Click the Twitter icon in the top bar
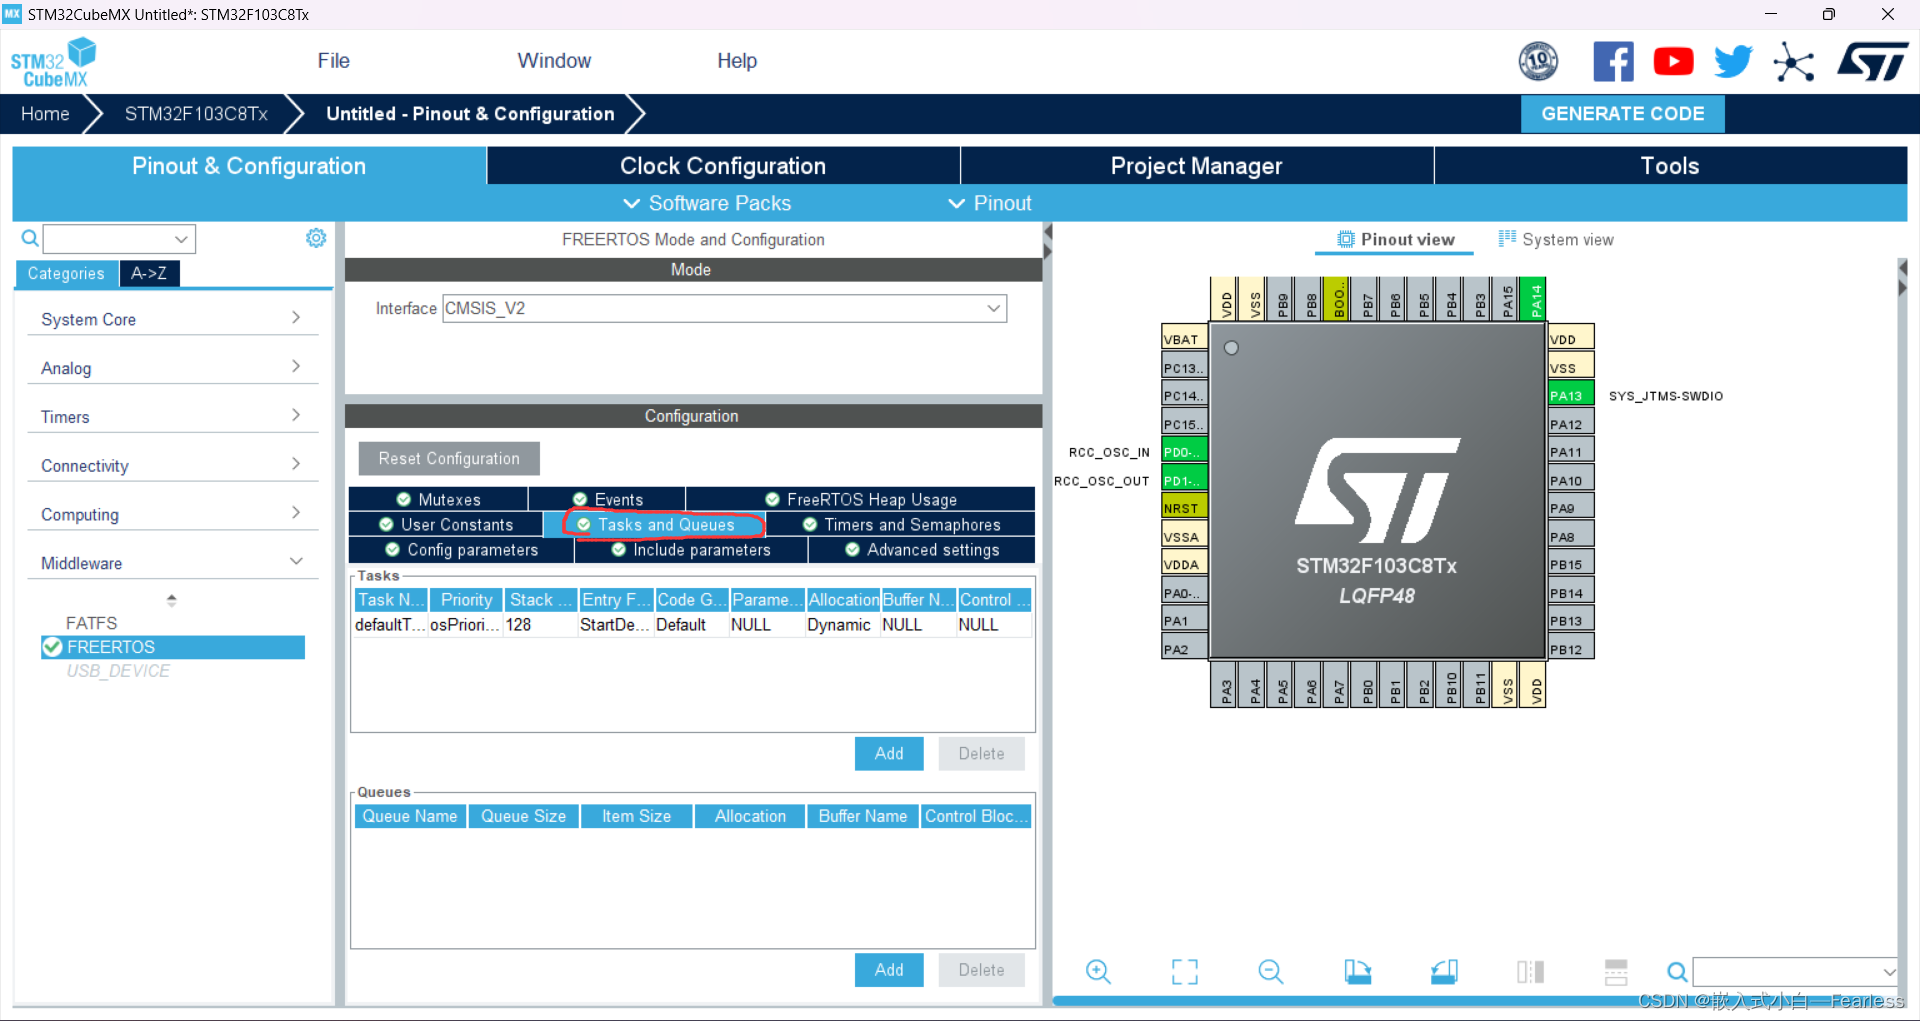The height and width of the screenshot is (1021, 1920). point(1733,61)
